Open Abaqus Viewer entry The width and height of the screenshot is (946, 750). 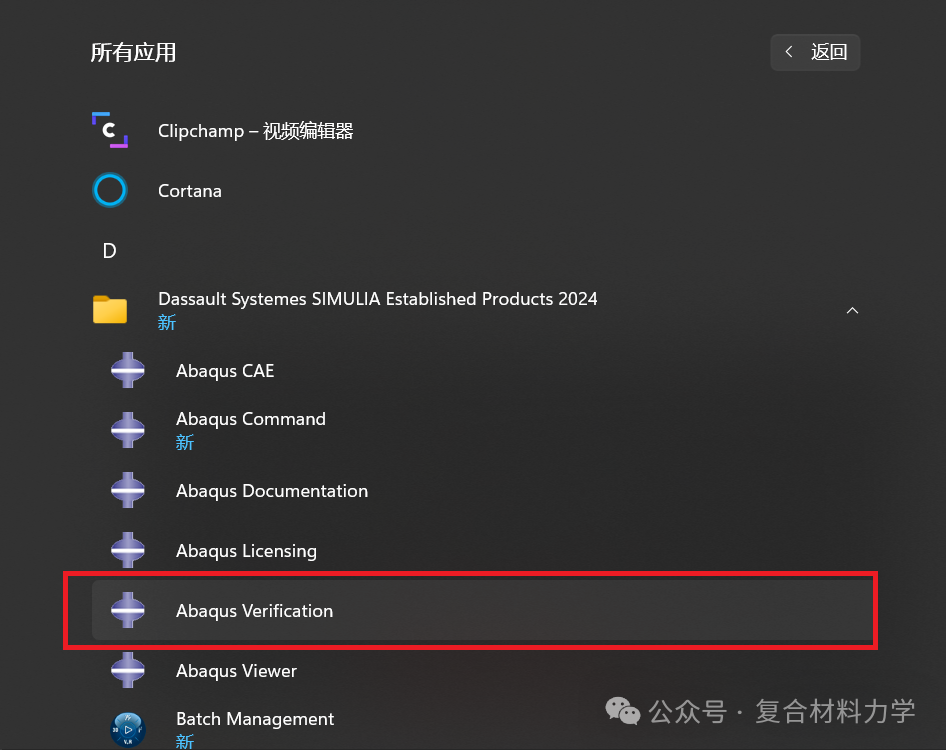[236, 671]
